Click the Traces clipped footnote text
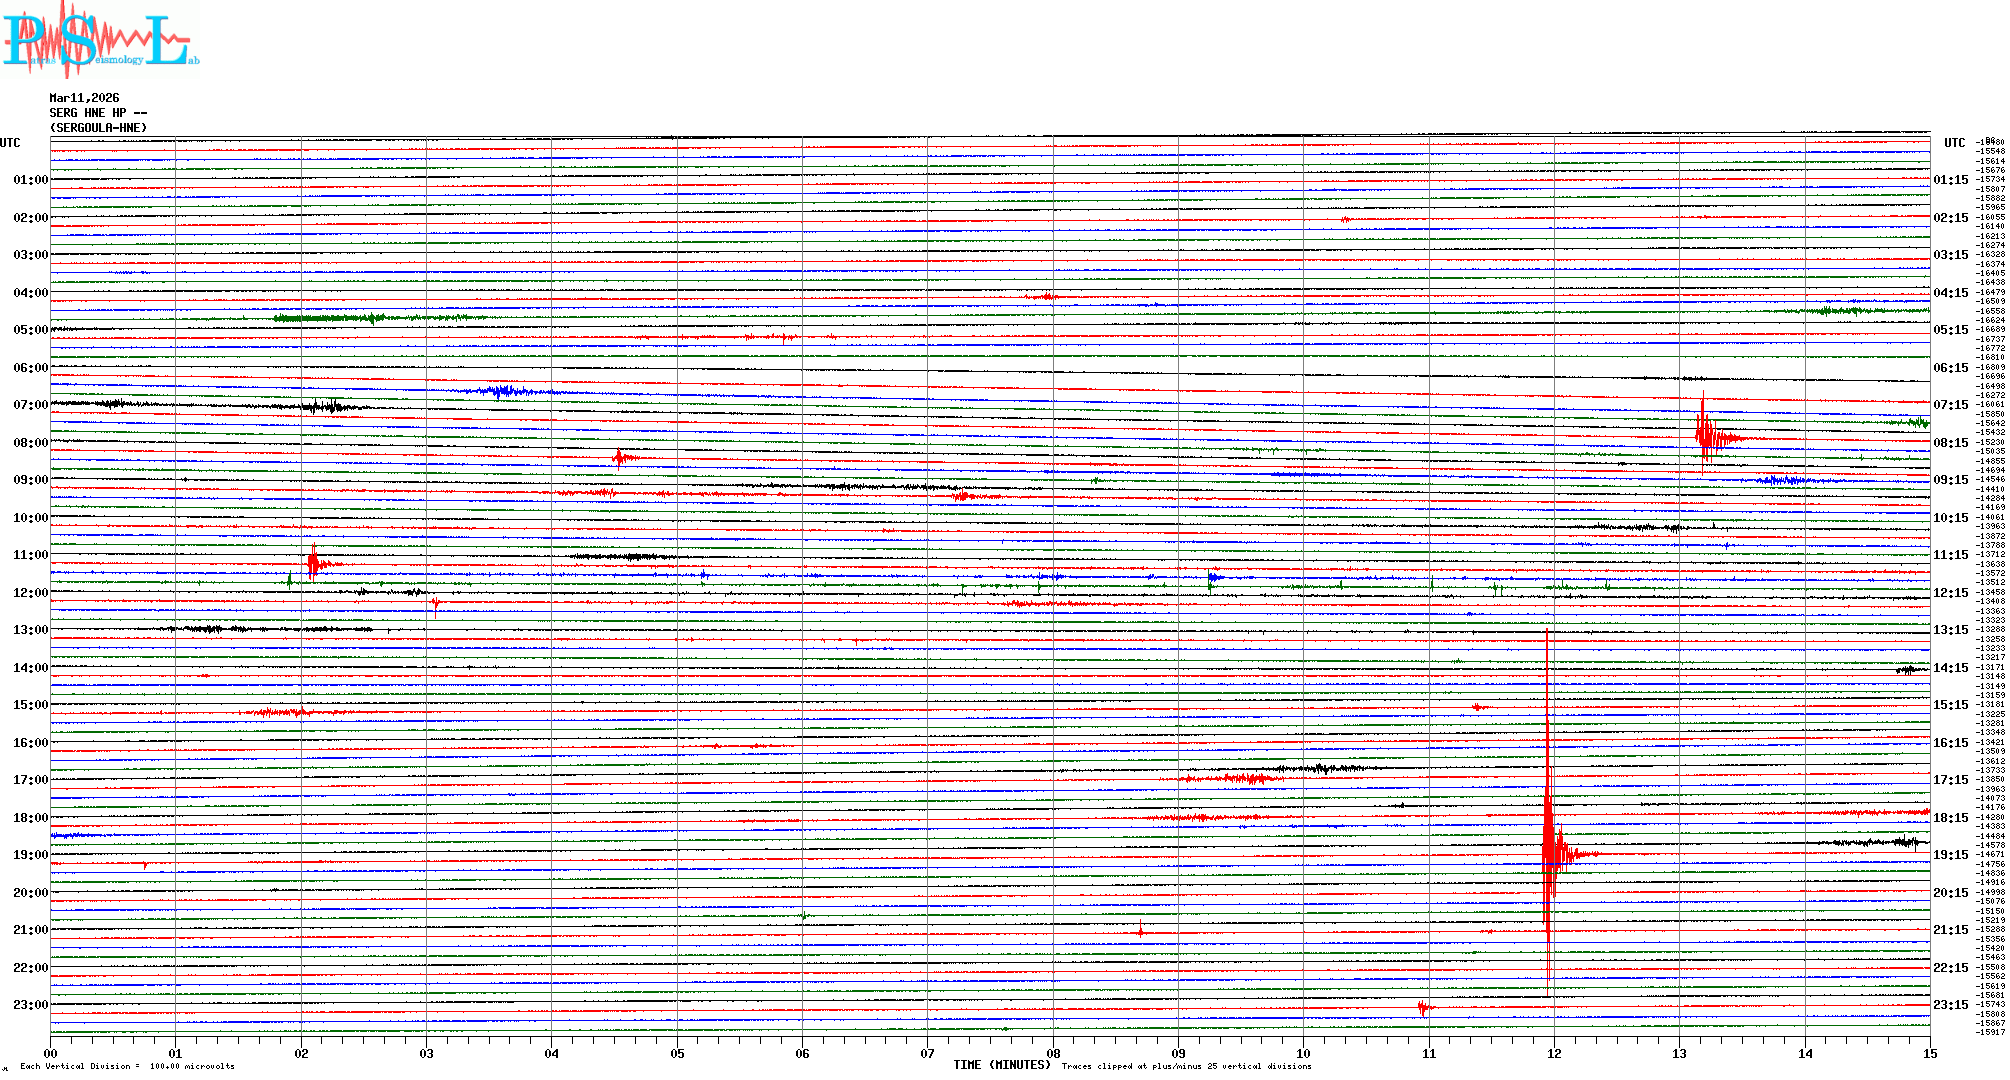The image size is (2010, 1080). pos(1186,1066)
